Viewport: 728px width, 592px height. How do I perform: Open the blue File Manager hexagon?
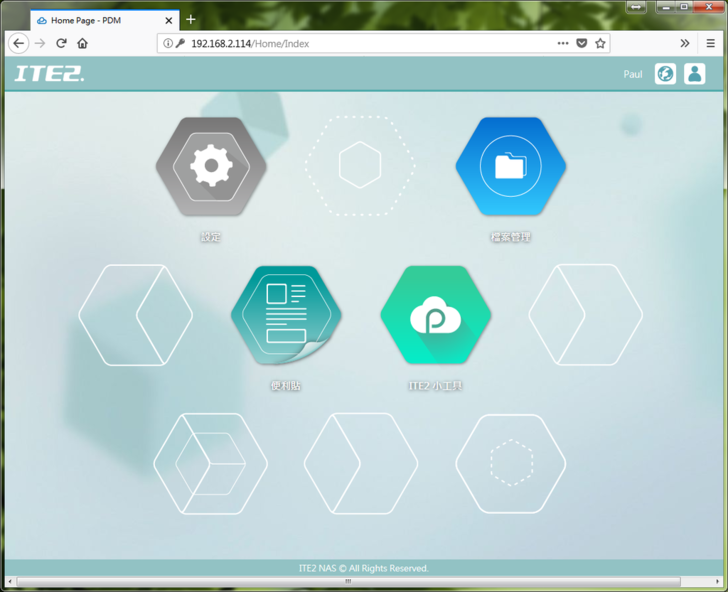tap(510, 166)
